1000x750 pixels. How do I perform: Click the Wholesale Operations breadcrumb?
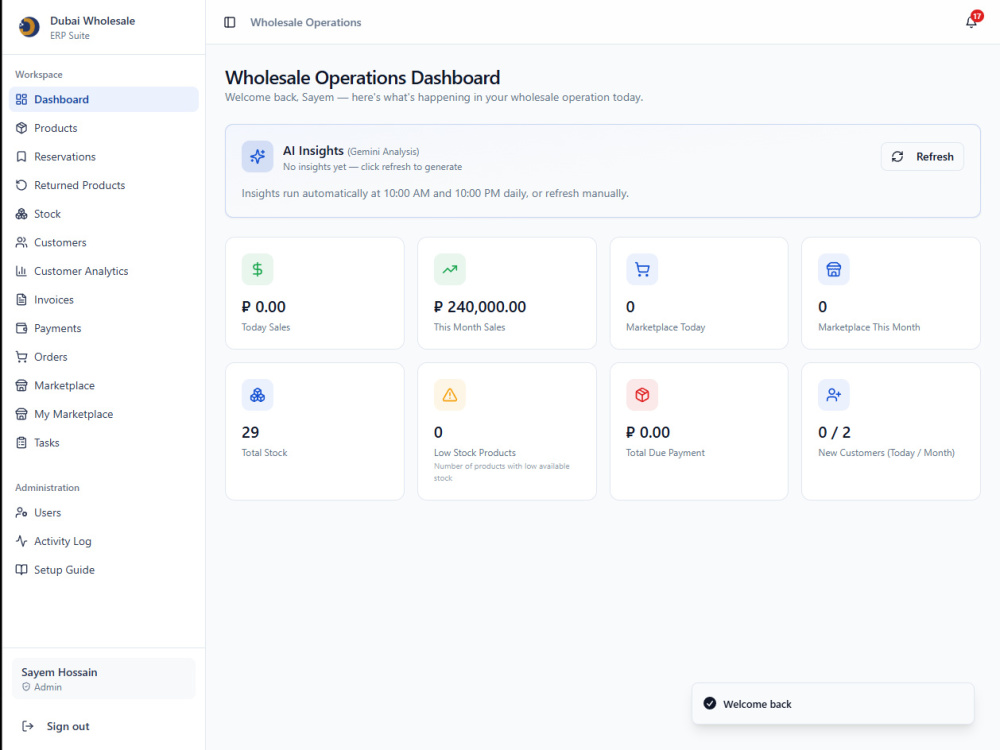(x=305, y=22)
